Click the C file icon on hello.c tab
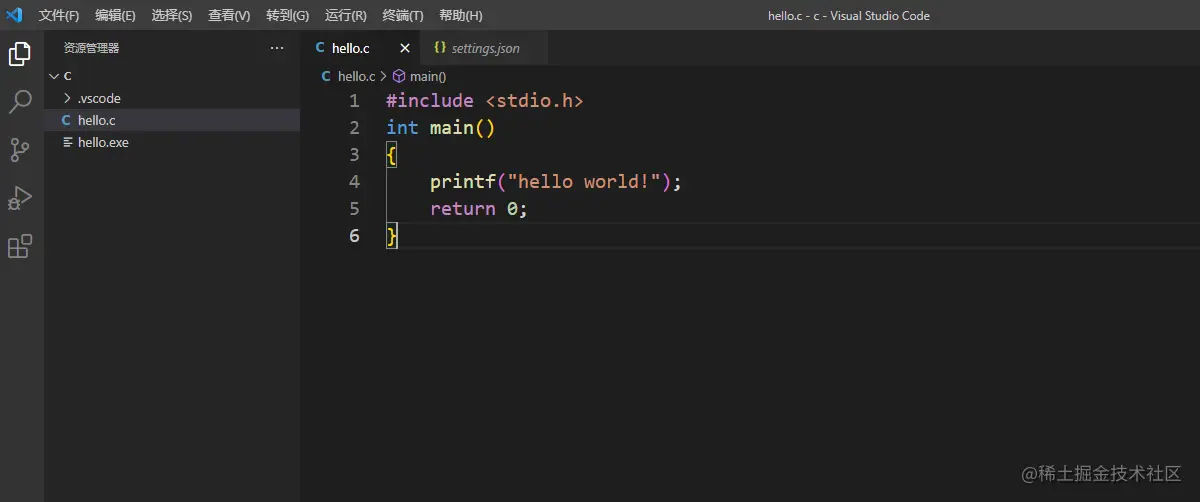Viewport: 1200px width, 502px height. [x=319, y=48]
